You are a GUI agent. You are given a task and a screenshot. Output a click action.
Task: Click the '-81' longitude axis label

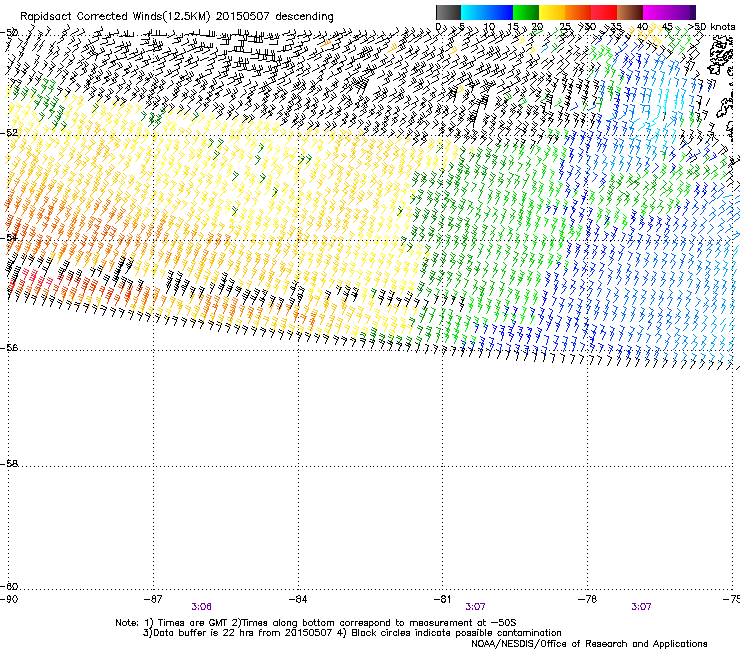443,599
